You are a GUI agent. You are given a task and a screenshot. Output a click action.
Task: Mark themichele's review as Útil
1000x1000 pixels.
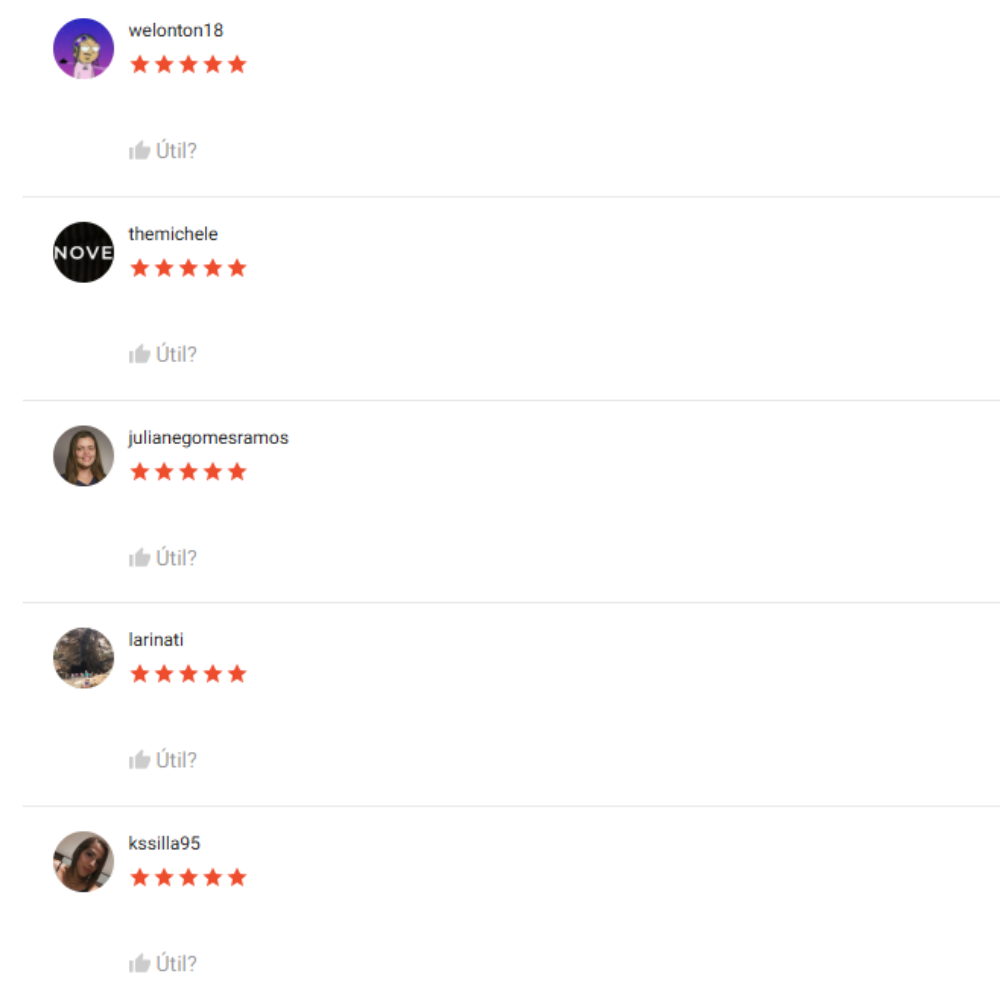point(163,354)
